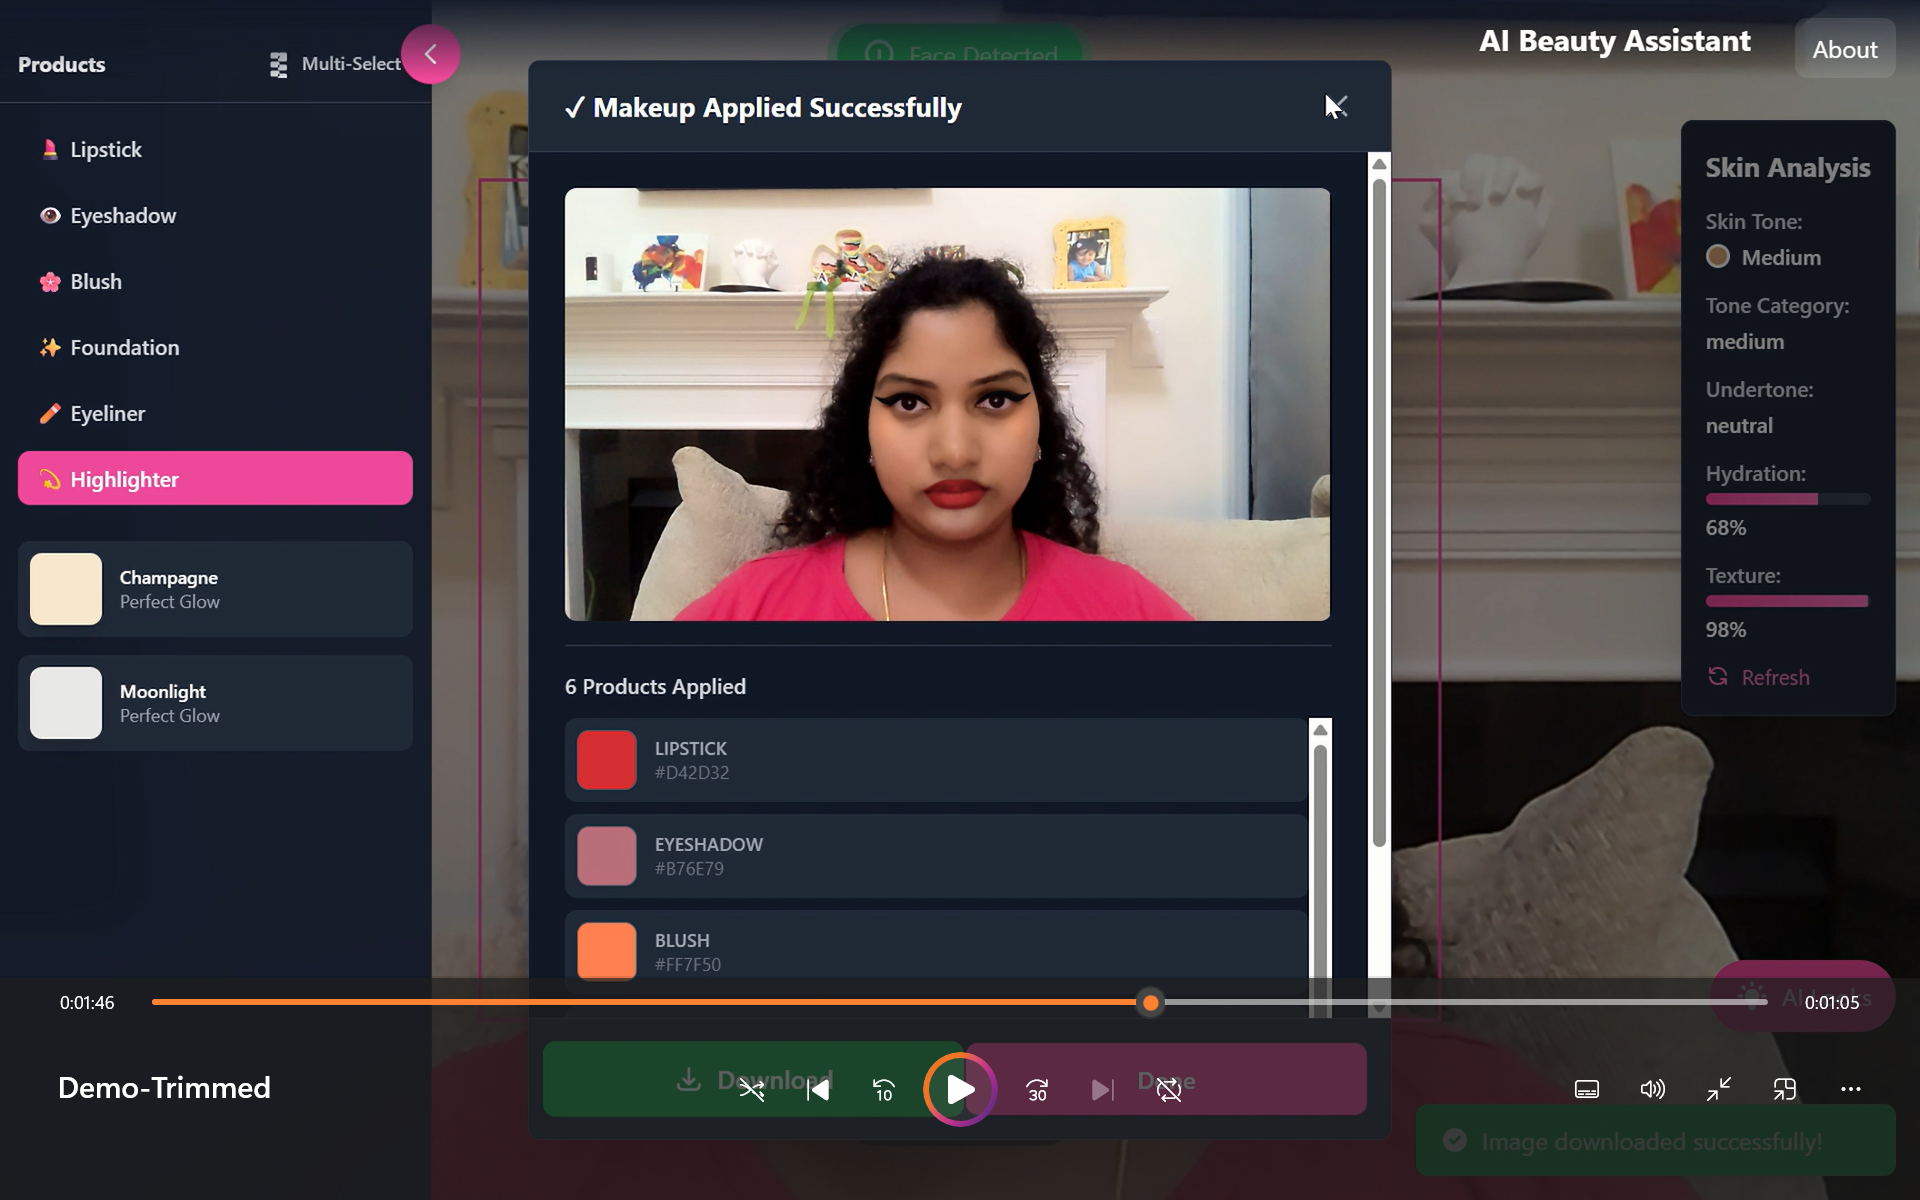Toggle repeat loop icon
This screenshot has width=1920, height=1200.
(x=1169, y=1090)
